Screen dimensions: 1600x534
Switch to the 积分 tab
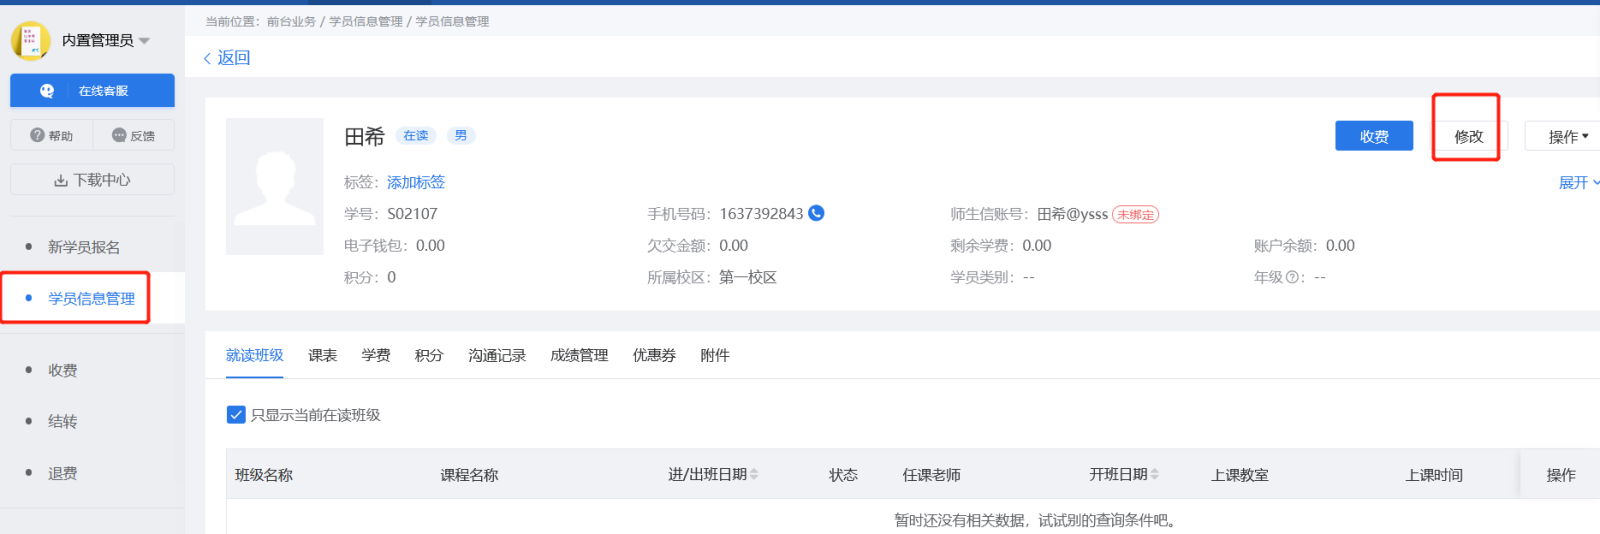coord(429,355)
